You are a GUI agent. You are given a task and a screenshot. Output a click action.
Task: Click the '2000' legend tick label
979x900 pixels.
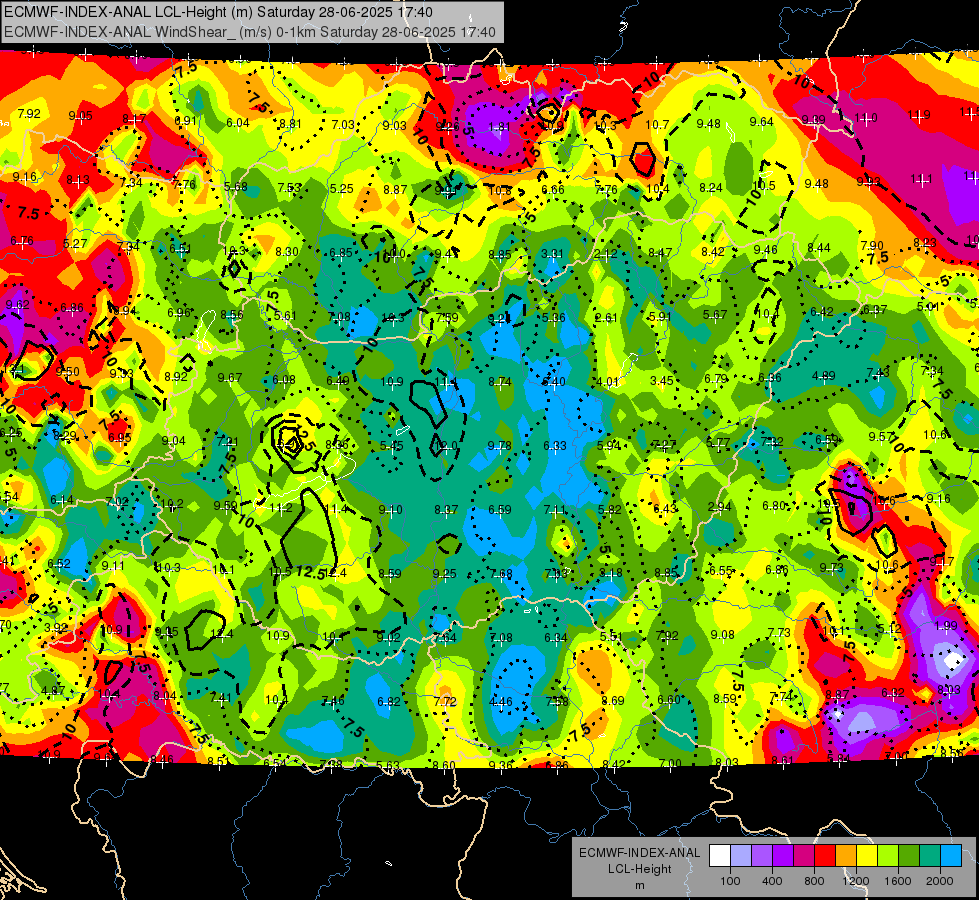940,881
